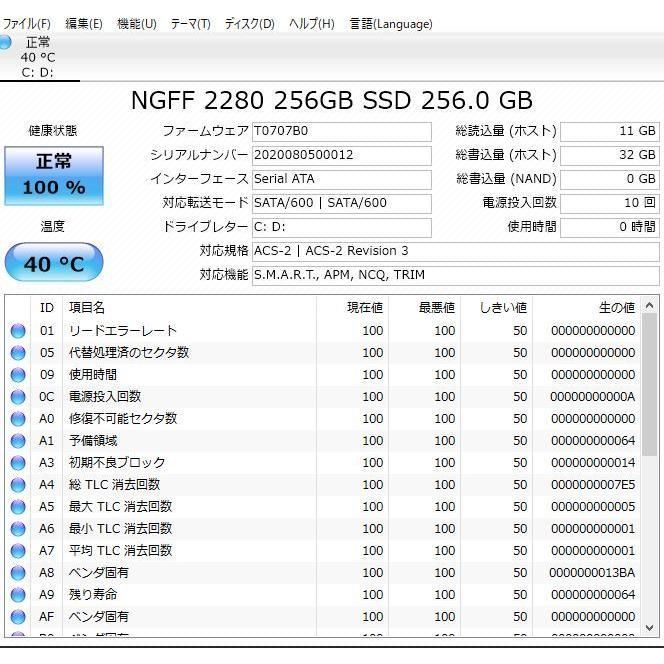Image resolution: width=664 pixels, height=664 pixels.
Task: Click the vertical scrollbar thumb of SMART list
Action: click(x=650, y=385)
